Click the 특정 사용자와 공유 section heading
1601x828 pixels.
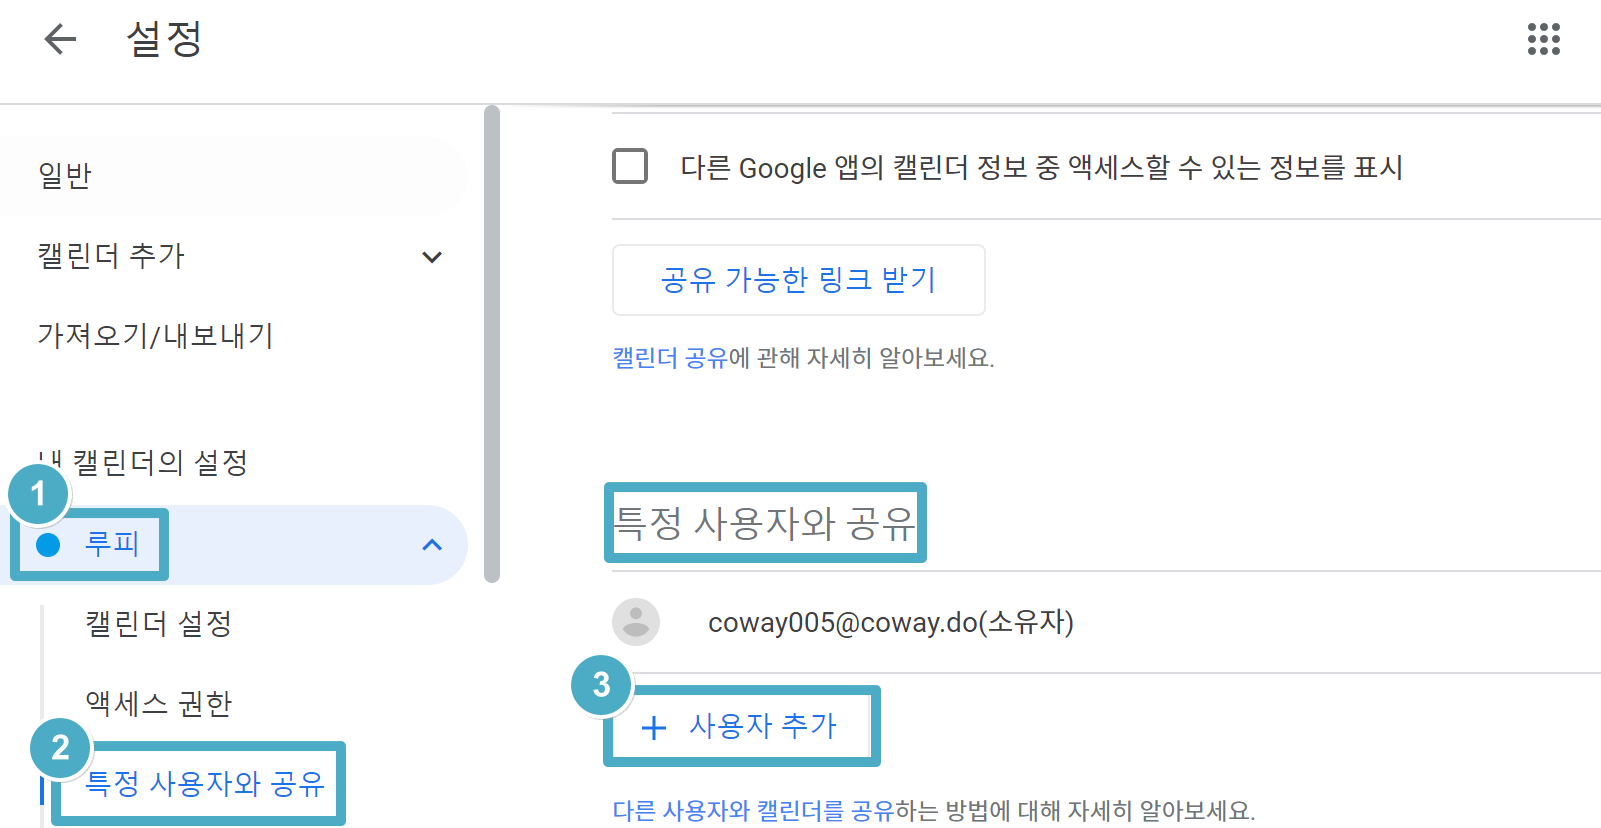(764, 523)
